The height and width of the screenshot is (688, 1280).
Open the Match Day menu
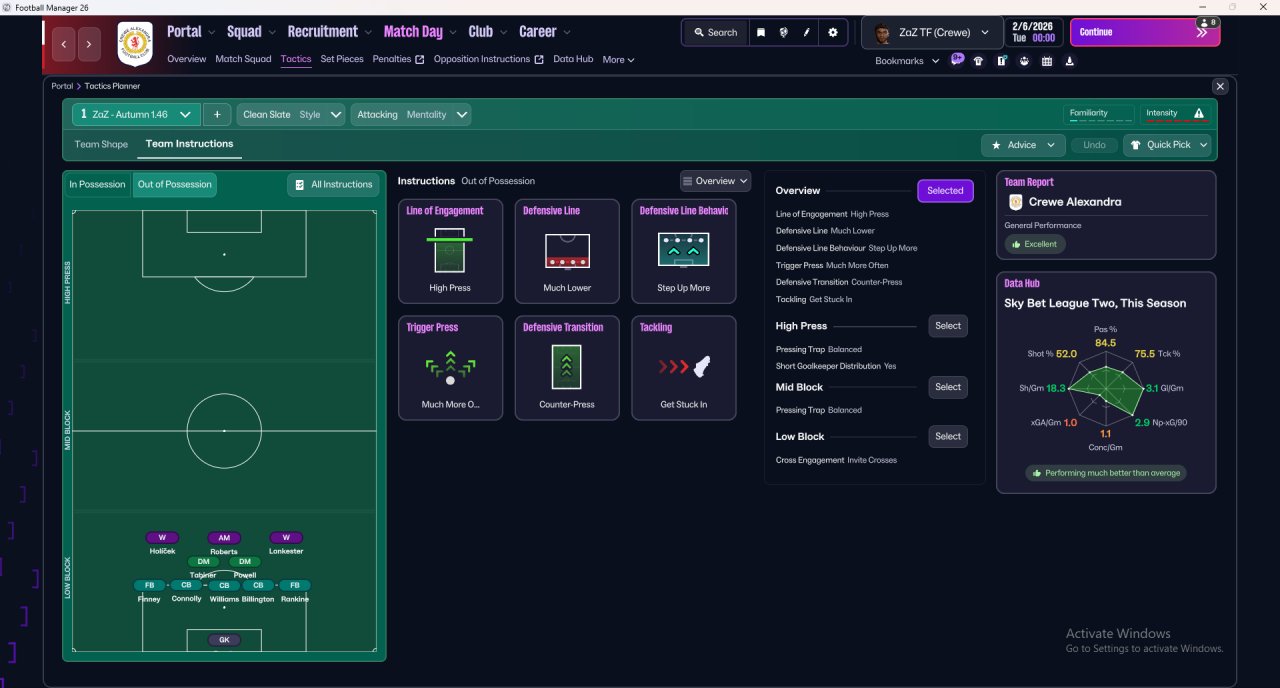419,32
